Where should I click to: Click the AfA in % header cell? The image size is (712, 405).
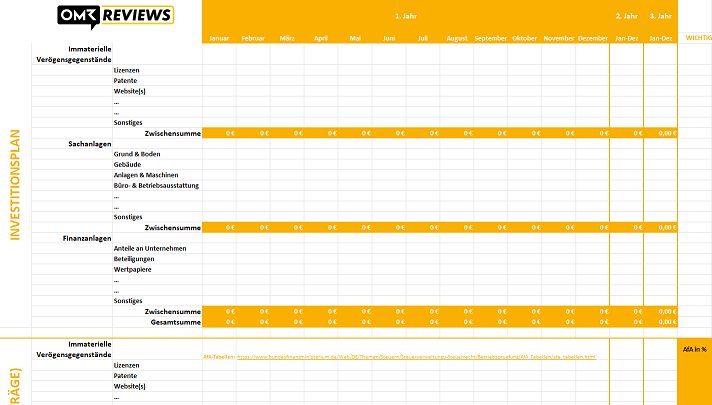pos(694,349)
